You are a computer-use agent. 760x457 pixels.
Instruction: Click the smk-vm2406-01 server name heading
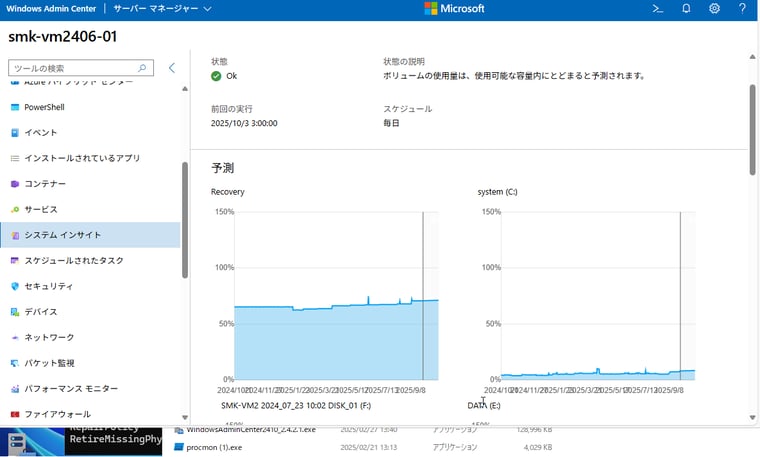[63, 36]
